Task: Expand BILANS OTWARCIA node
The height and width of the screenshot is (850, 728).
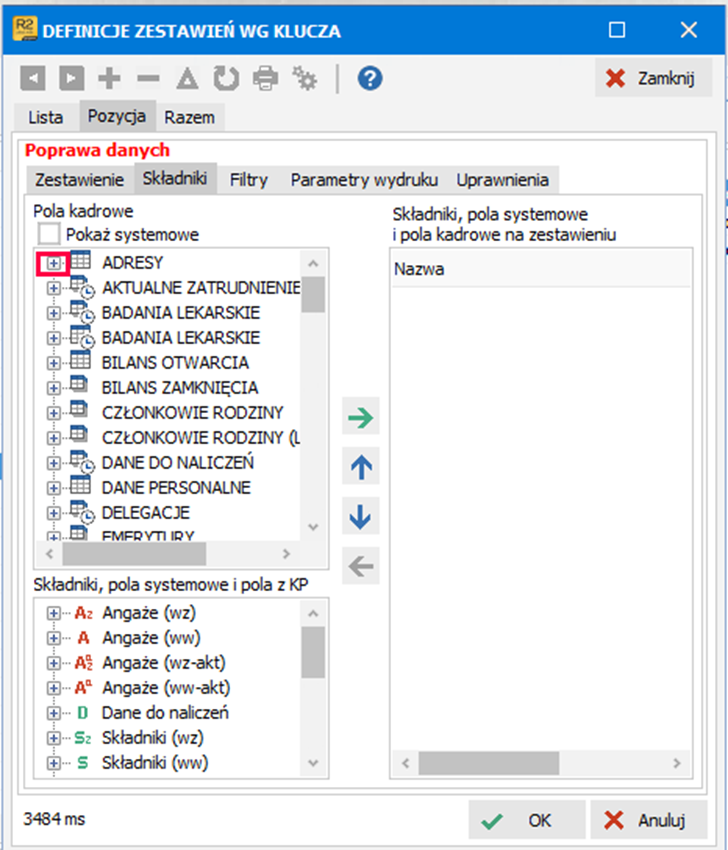Action: point(53,363)
